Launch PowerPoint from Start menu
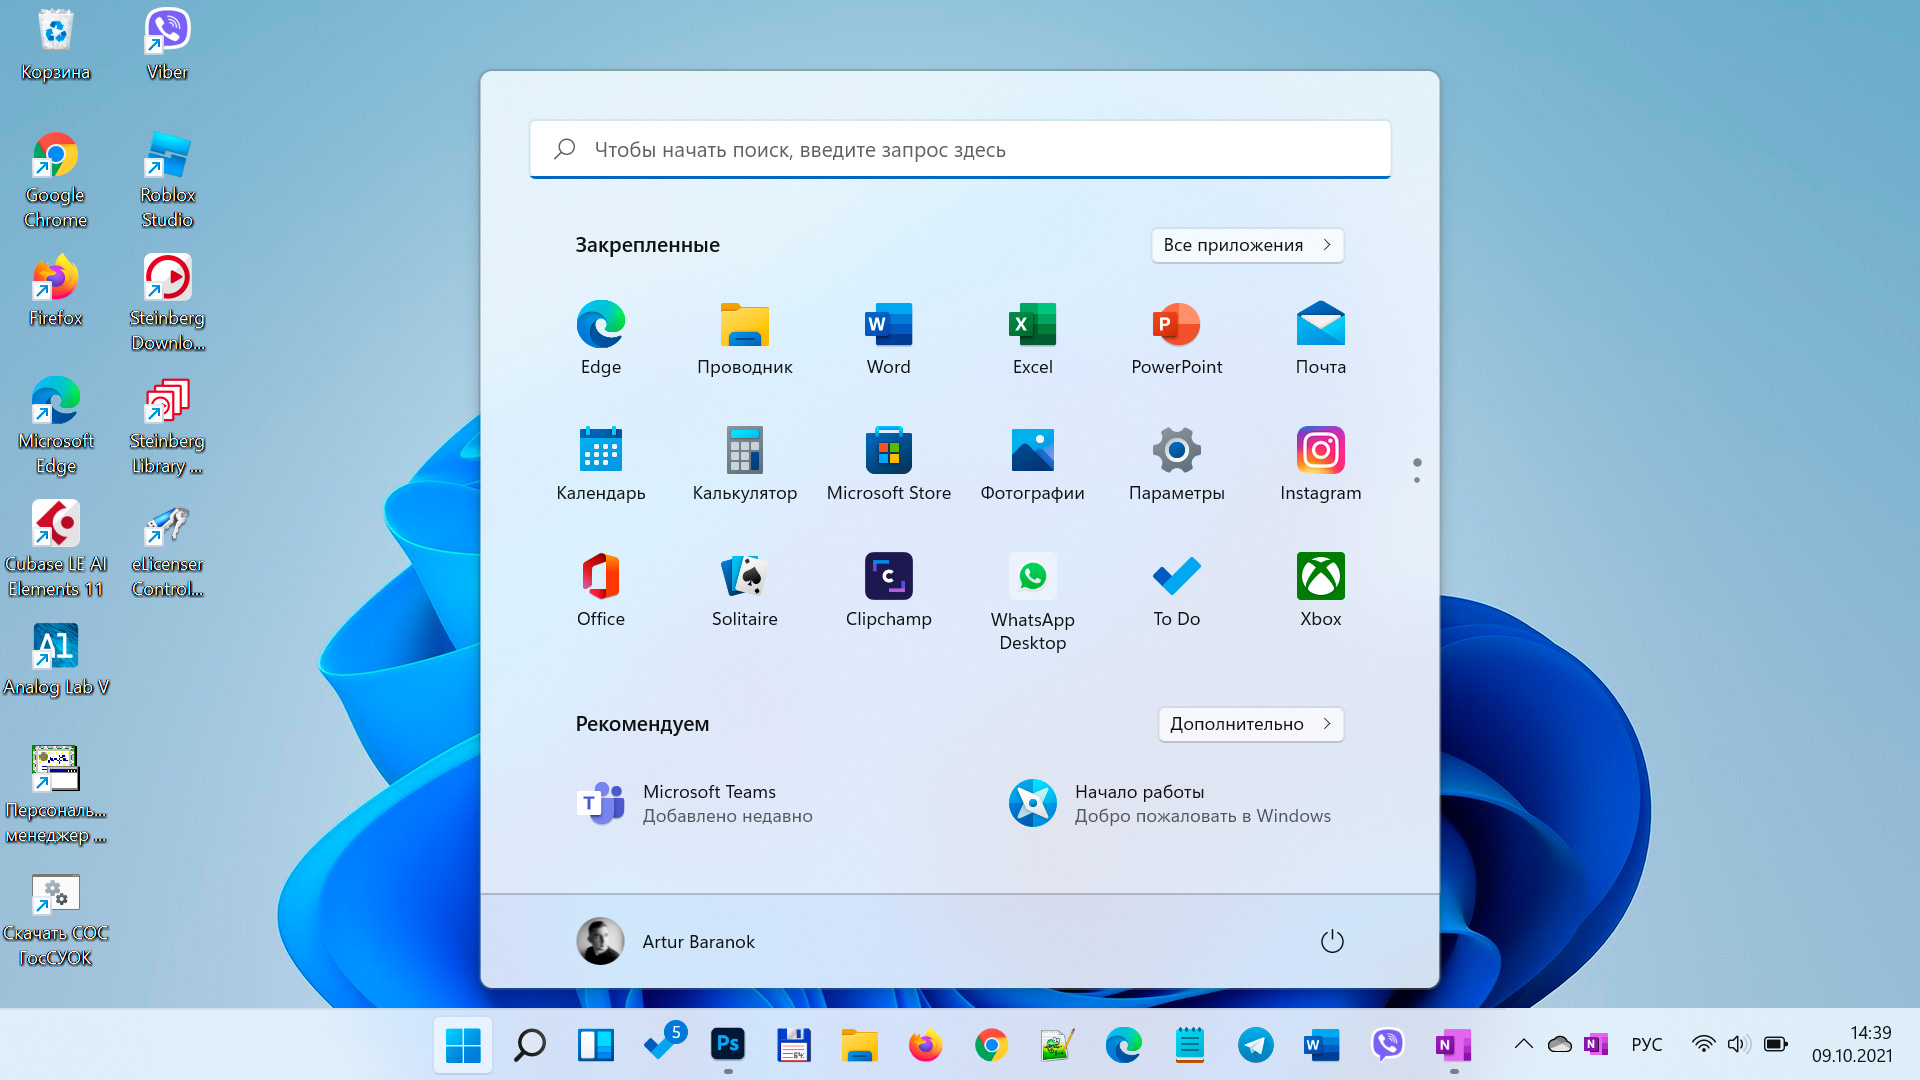 [1177, 338]
